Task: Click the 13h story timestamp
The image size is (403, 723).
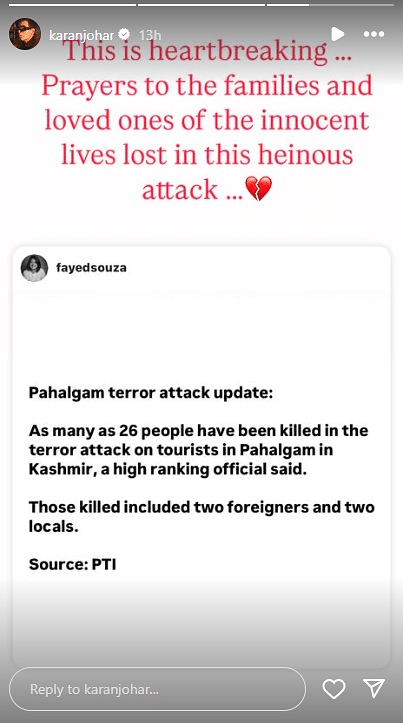Action: click(150, 35)
